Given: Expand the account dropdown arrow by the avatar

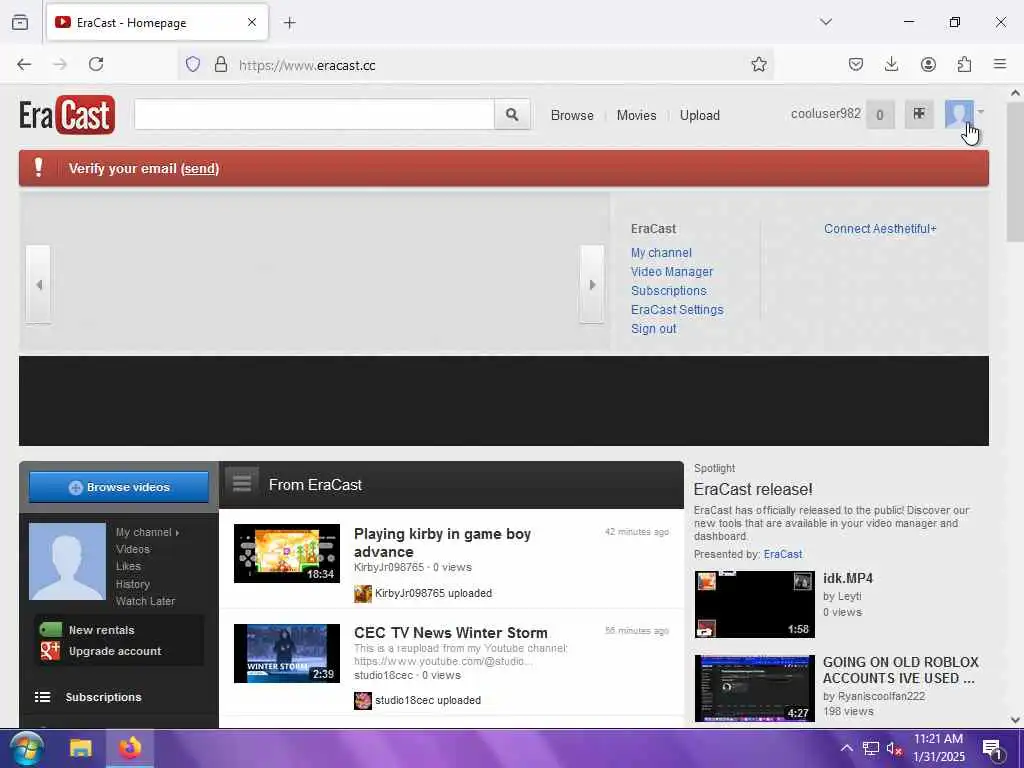Looking at the screenshot, I should point(981,112).
